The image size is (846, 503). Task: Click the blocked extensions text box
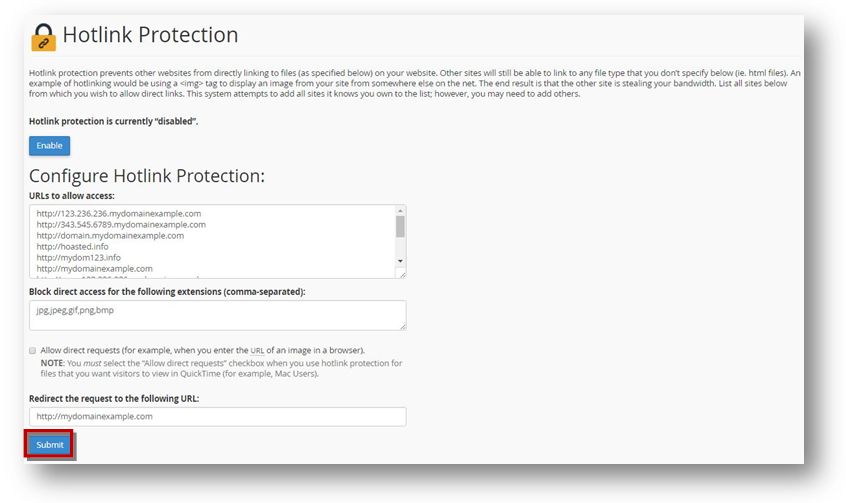(x=217, y=315)
